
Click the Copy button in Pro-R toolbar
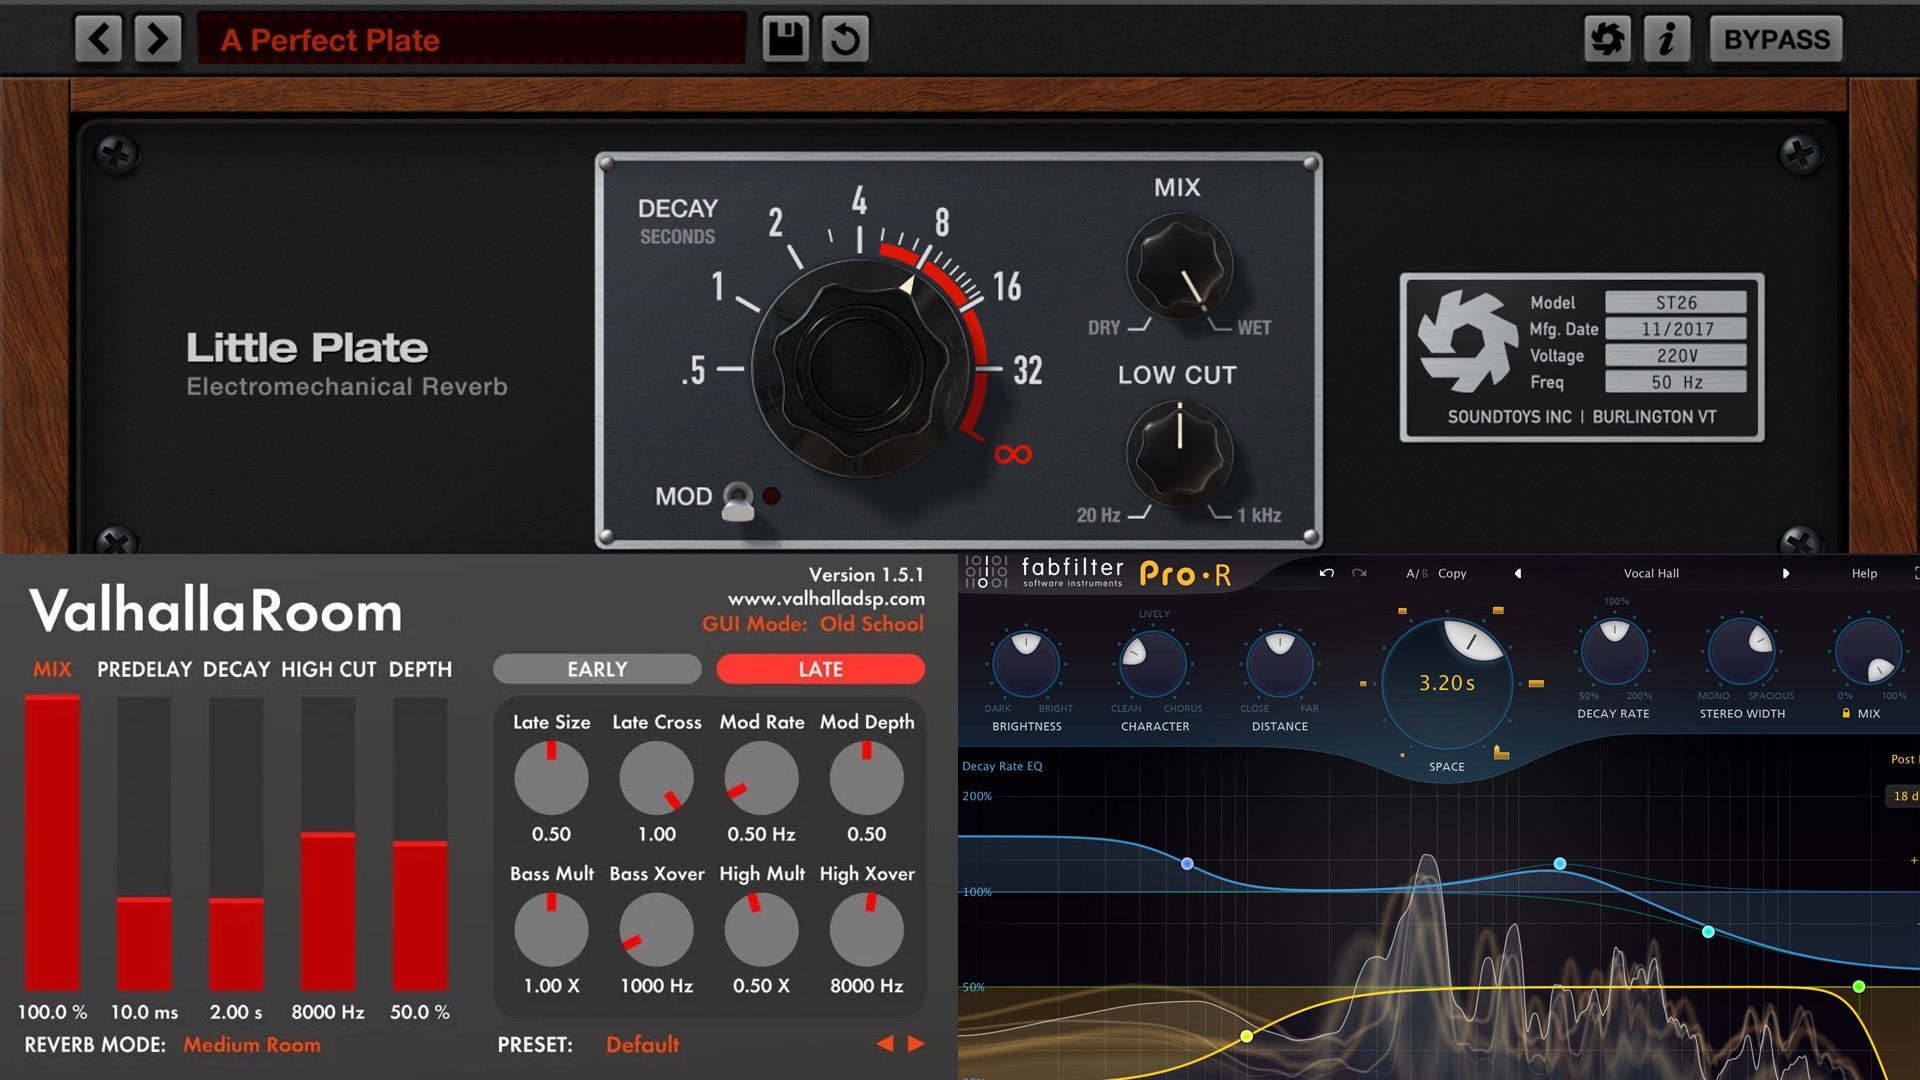click(1452, 573)
